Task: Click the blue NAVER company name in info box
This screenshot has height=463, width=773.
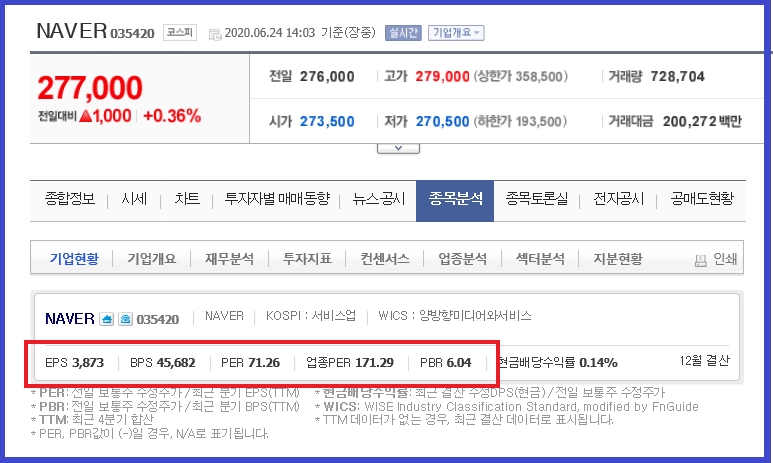Action: coord(70,319)
